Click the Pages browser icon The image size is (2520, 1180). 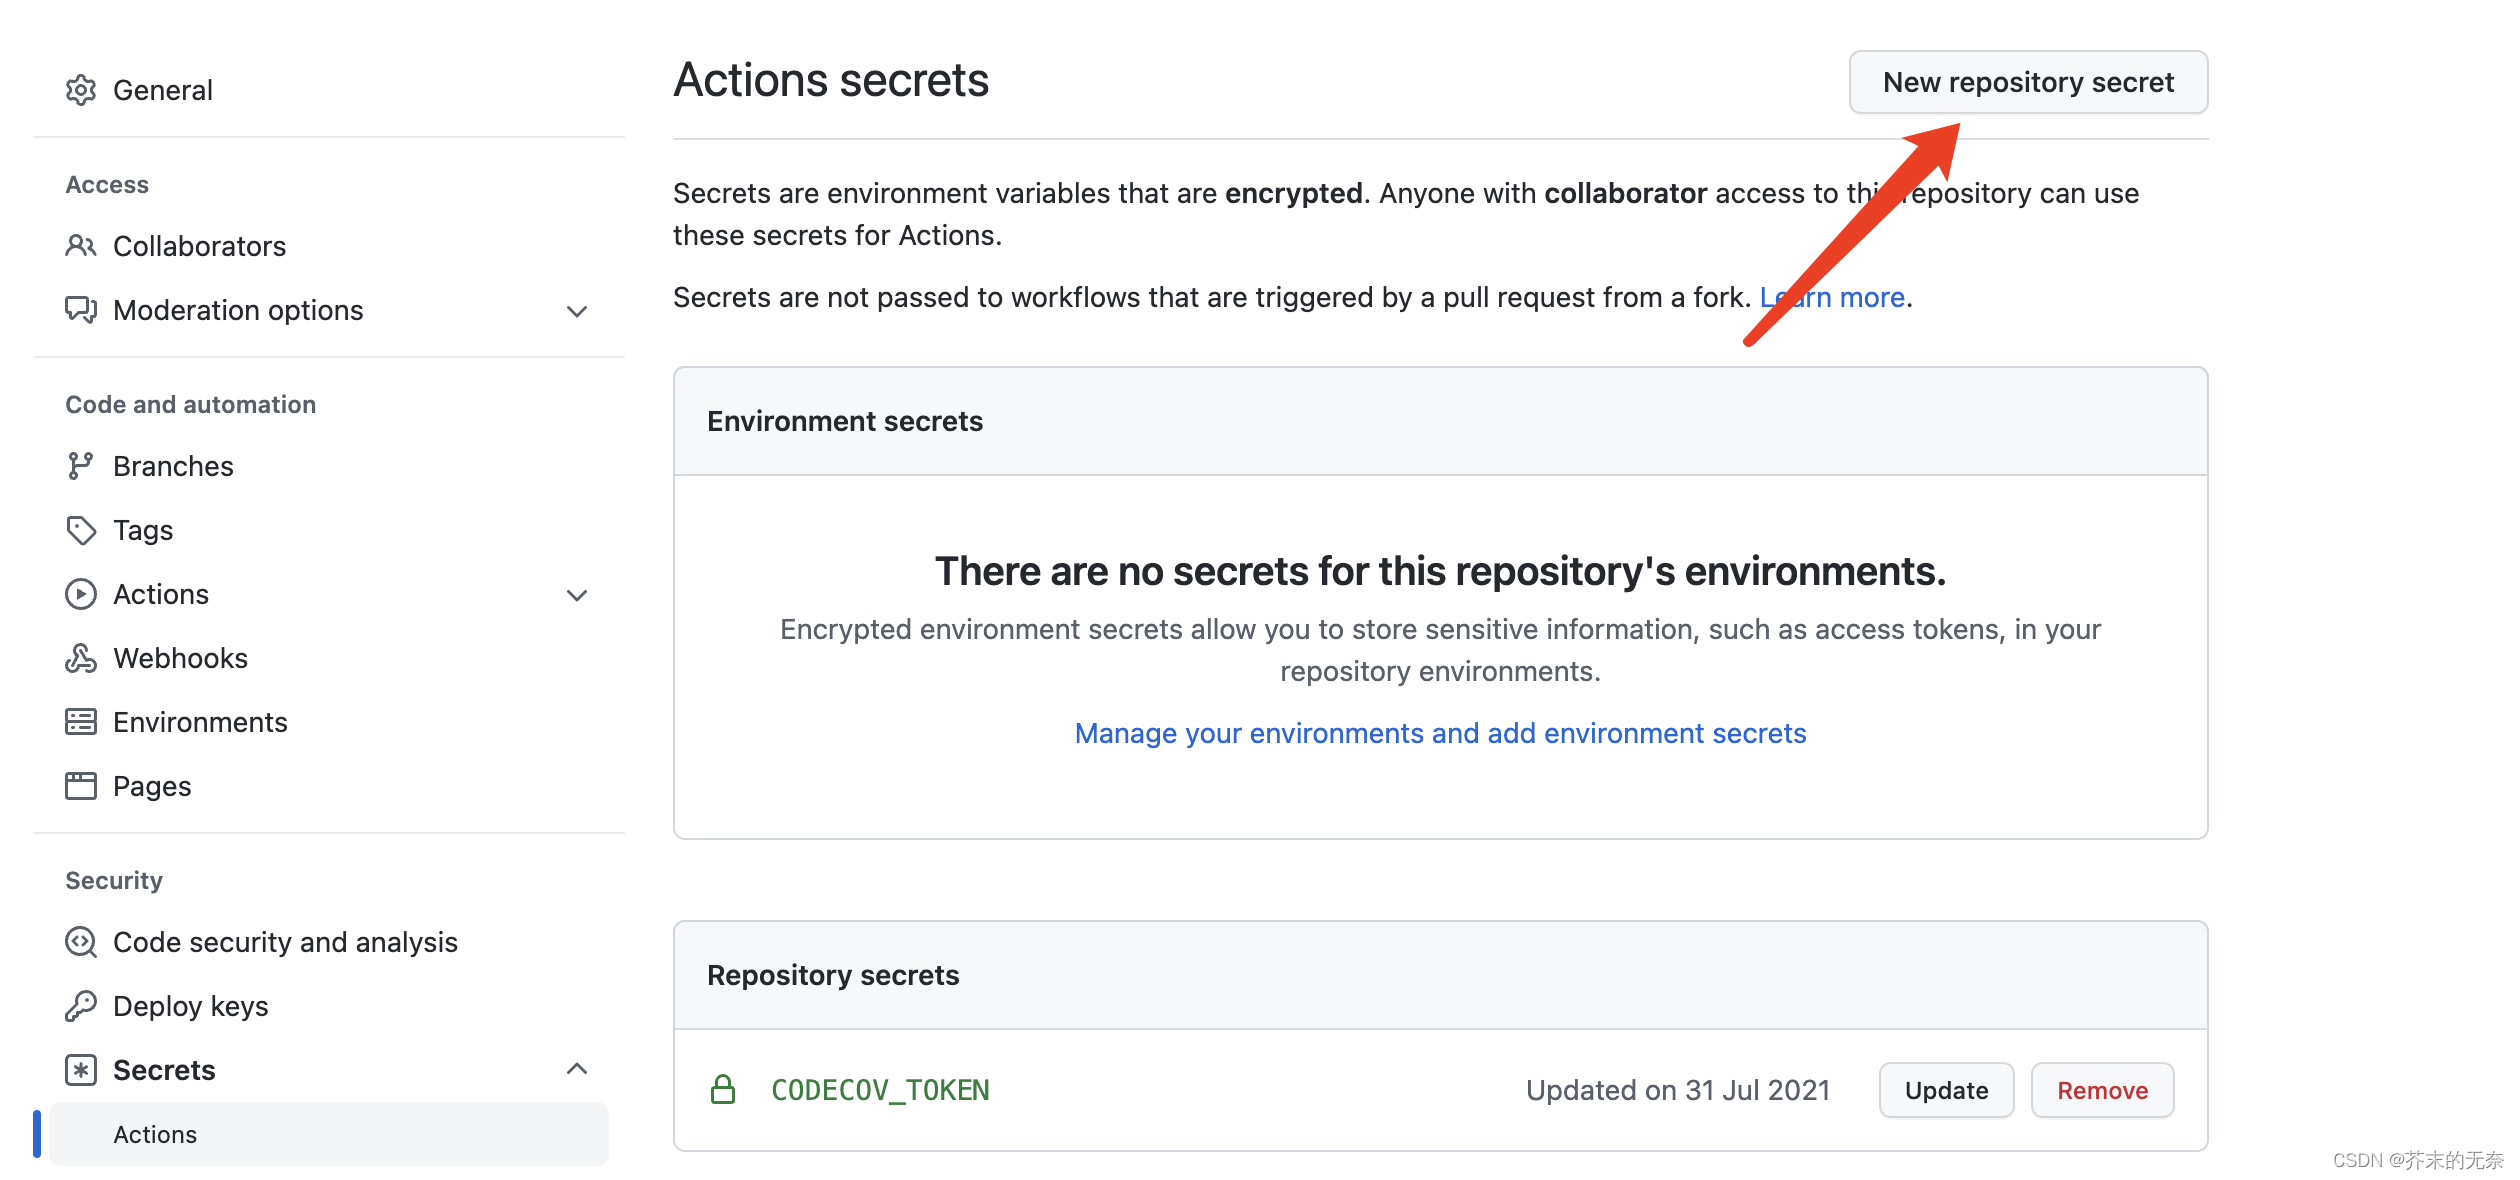point(80,786)
